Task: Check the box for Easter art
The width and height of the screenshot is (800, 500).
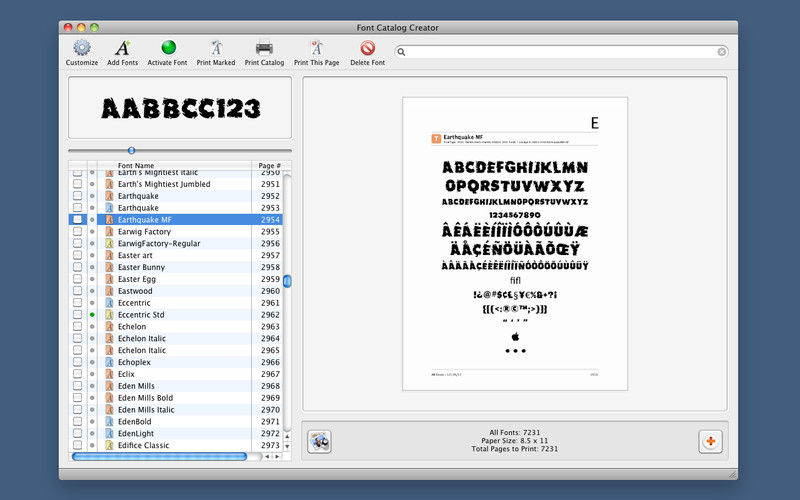Action: click(x=77, y=255)
